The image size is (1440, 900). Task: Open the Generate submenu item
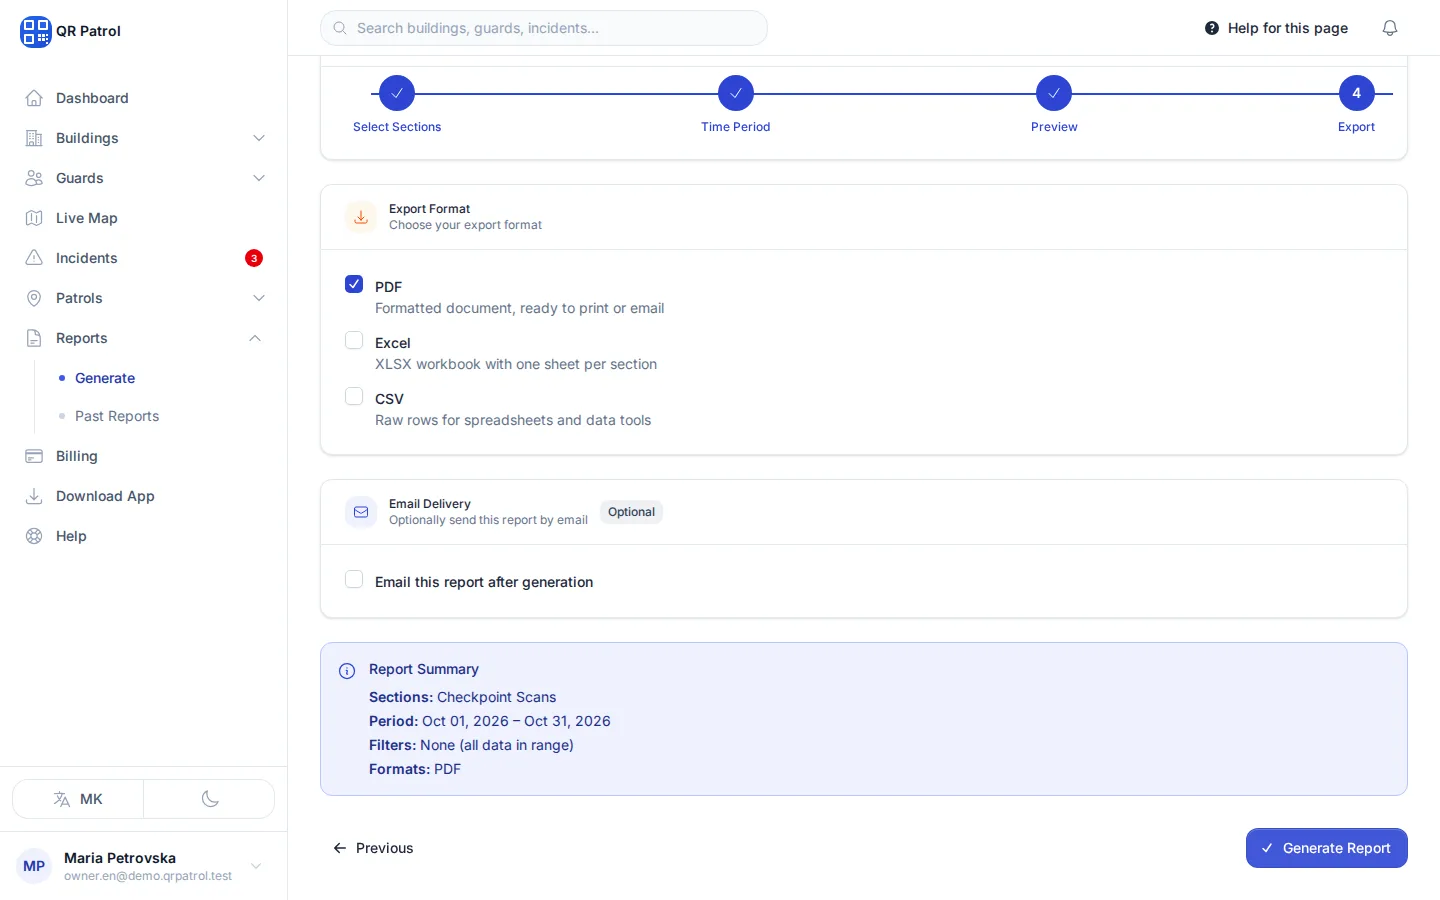coord(105,378)
